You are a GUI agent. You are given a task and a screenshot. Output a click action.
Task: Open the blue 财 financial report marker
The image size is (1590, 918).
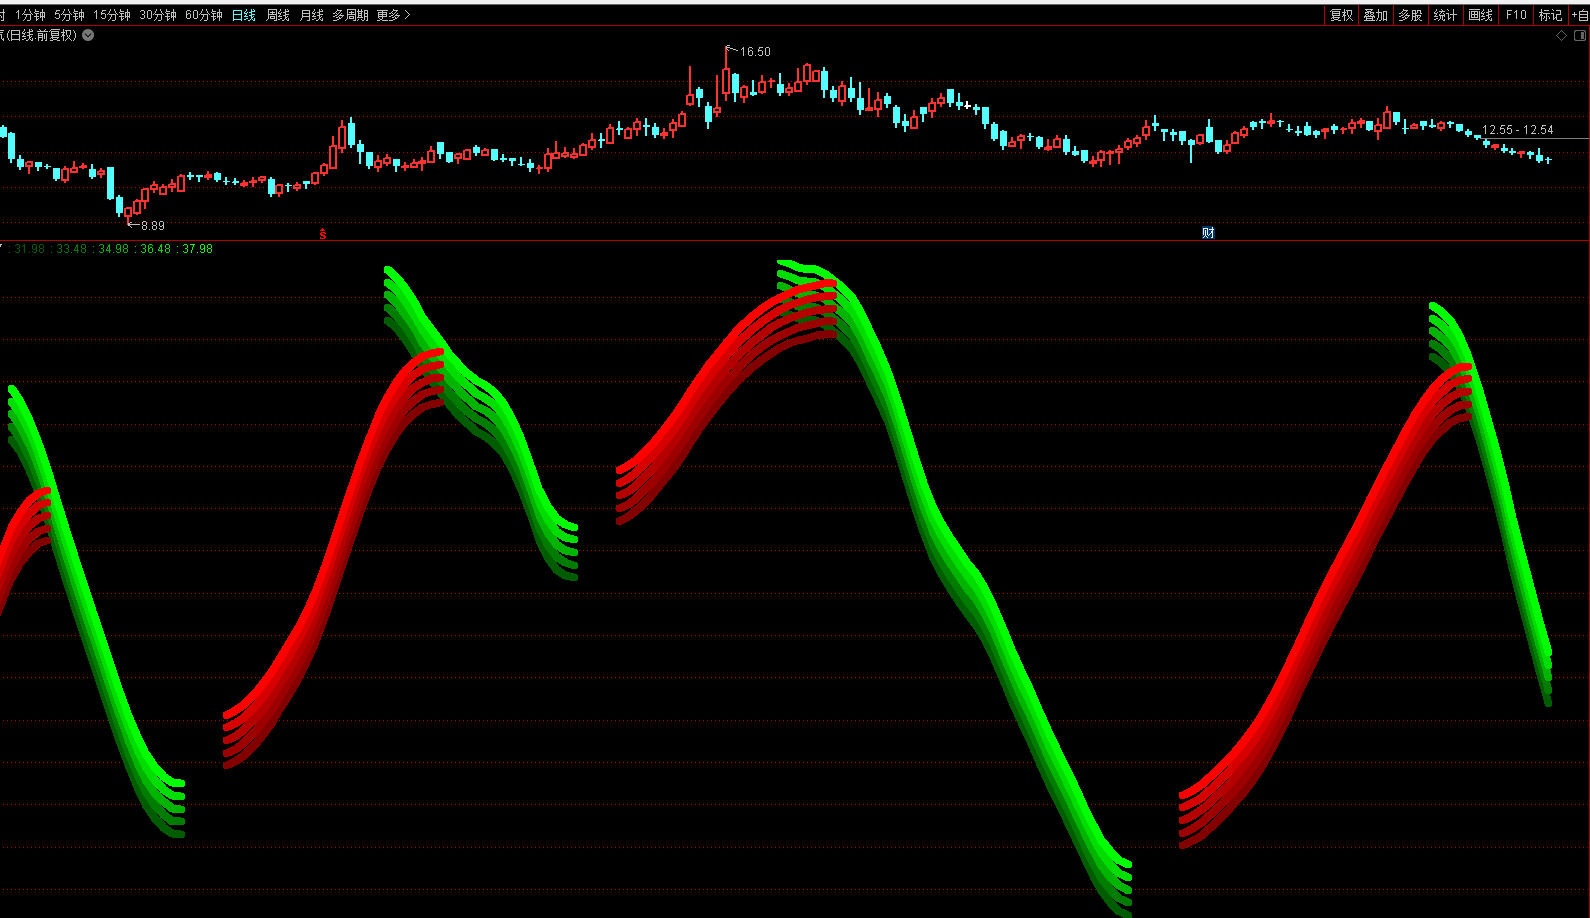click(x=1208, y=233)
